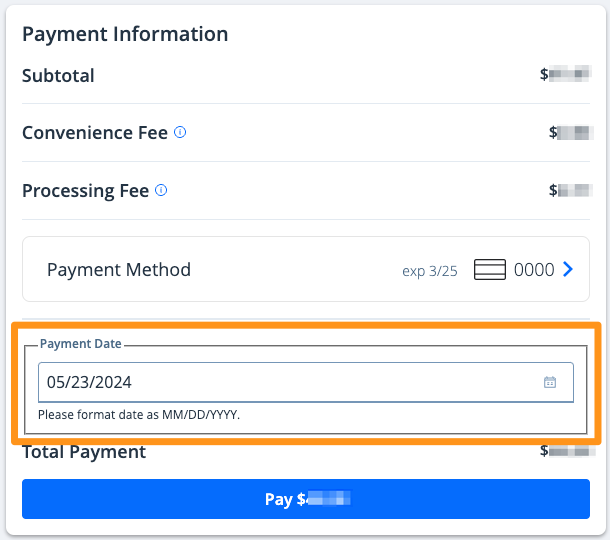Click the MM/DD/YYYY format hint text
The image size is (610, 540).
click(139, 414)
